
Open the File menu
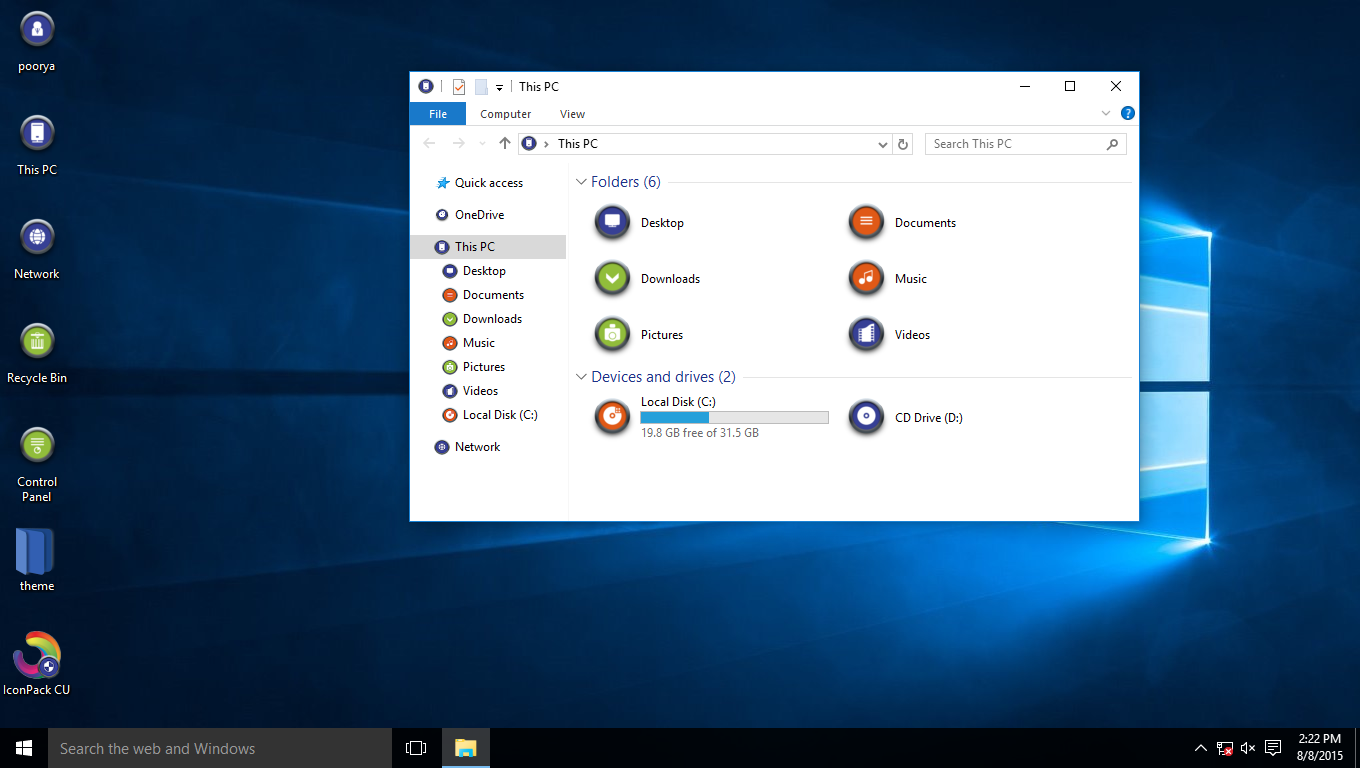(x=437, y=113)
